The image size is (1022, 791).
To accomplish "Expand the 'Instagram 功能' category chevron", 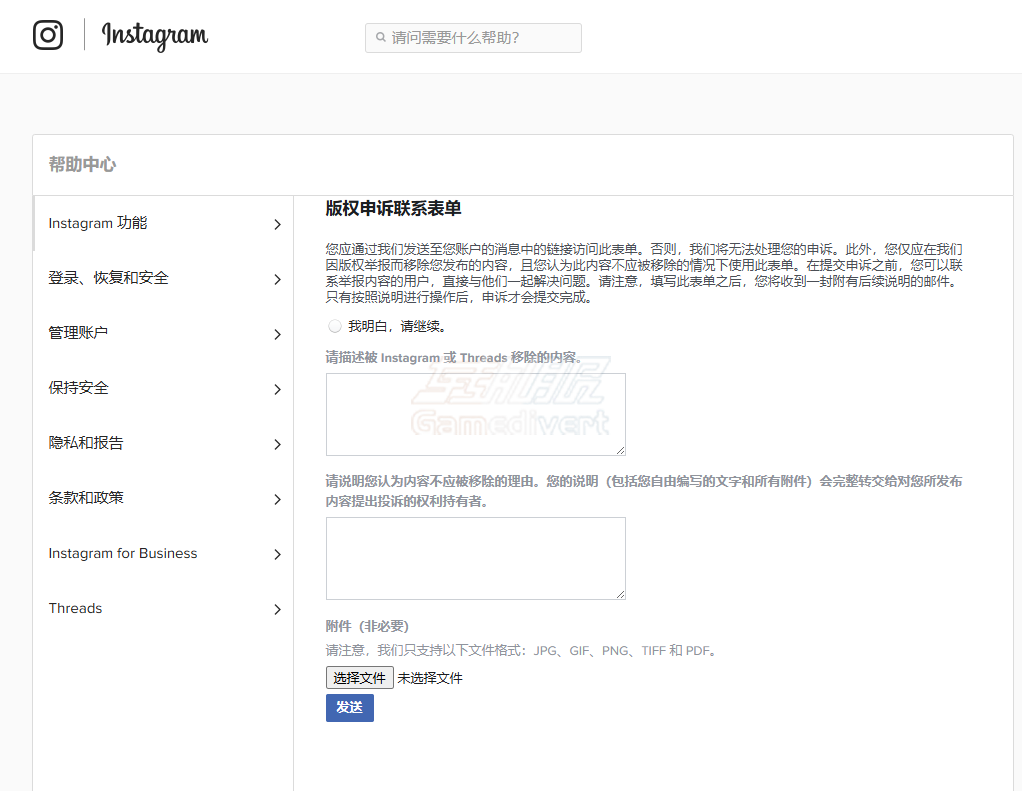I will 277,224.
